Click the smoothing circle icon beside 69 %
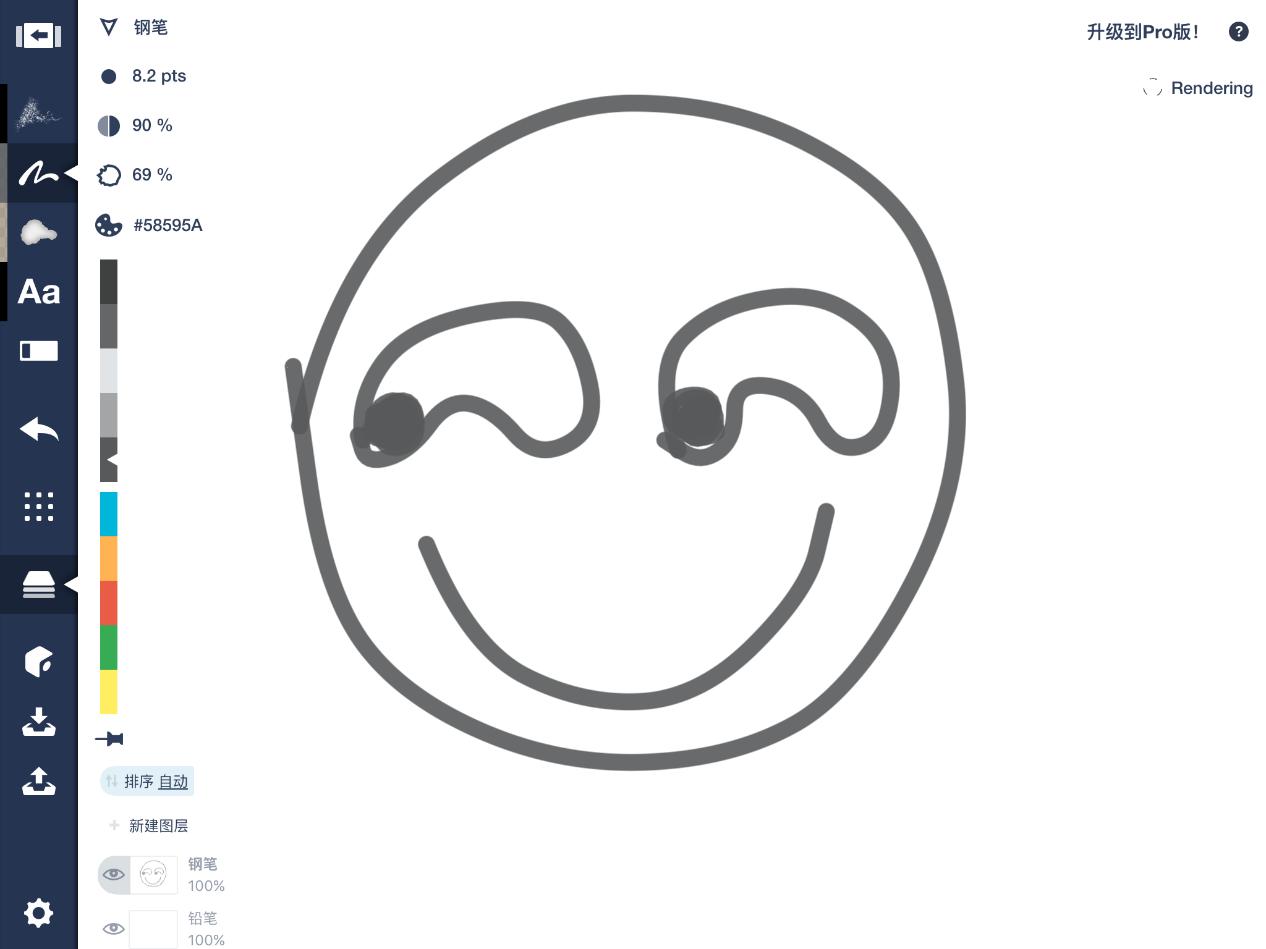The width and height of the screenshot is (1266, 949). coord(109,175)
